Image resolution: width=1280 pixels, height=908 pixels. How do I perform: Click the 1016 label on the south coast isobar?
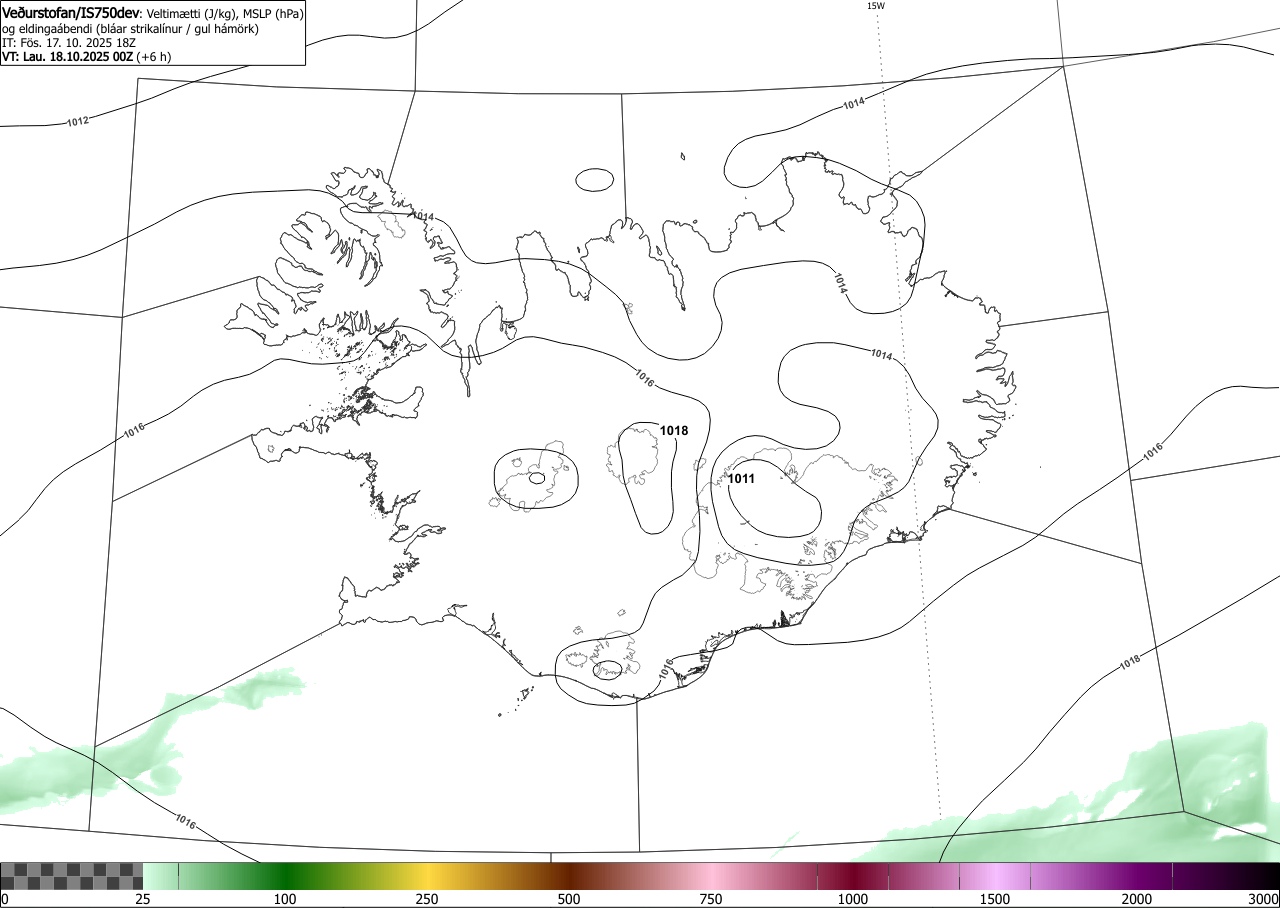click(667, 668)
